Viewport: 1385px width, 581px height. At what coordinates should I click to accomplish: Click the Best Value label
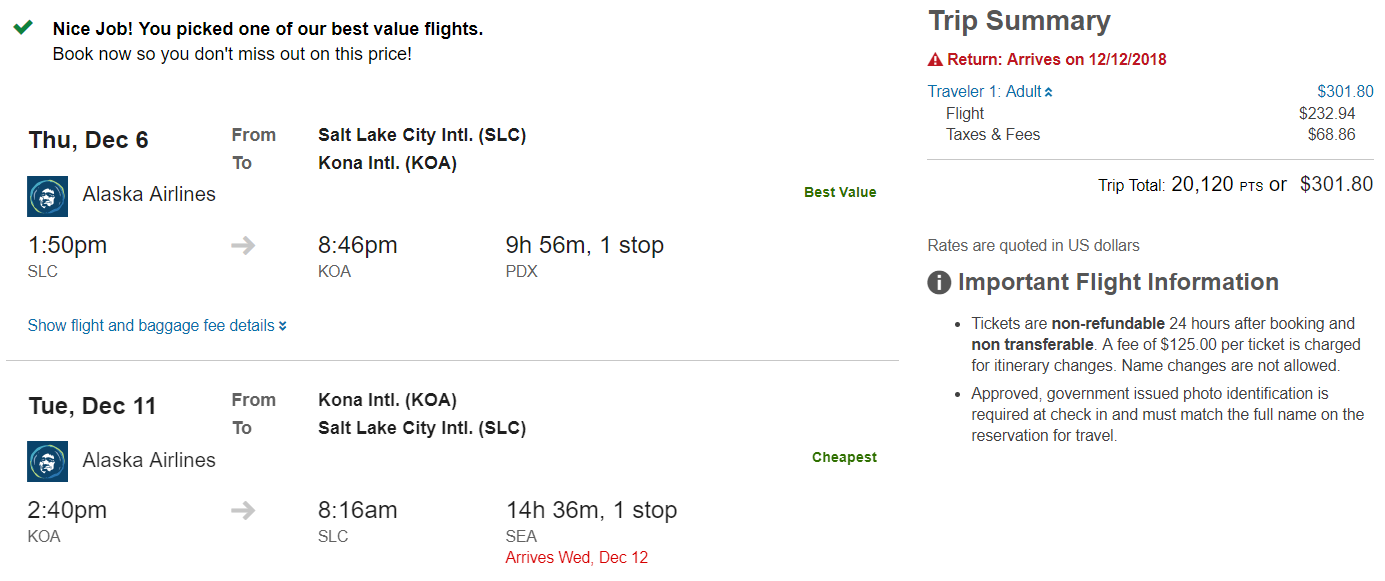[840, 192]
